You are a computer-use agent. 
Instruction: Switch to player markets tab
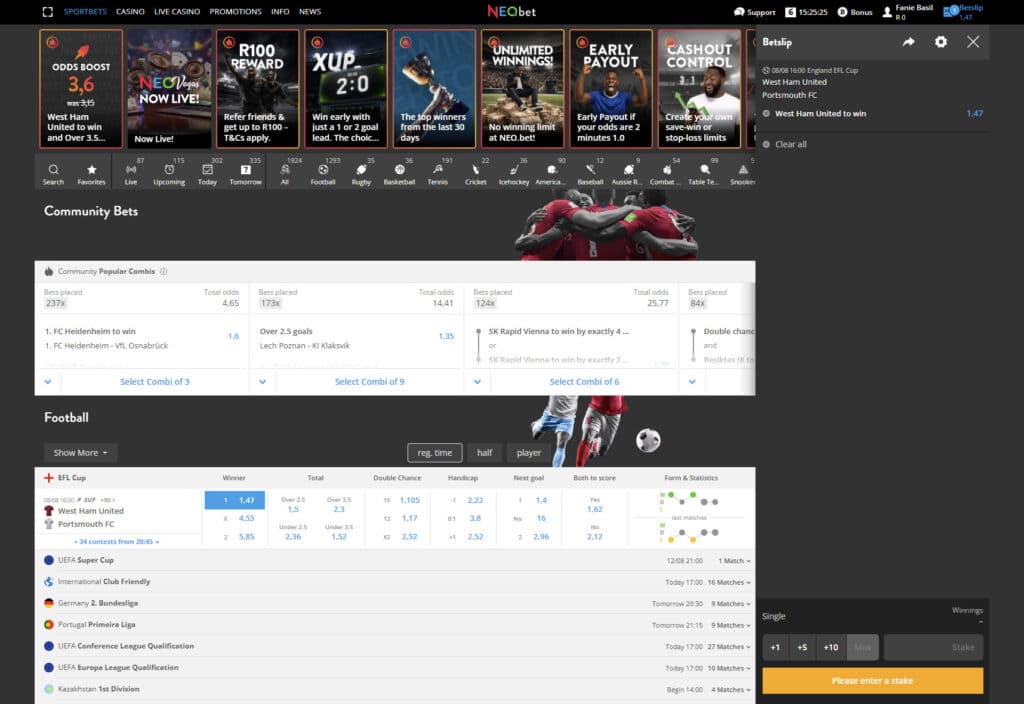coord(528,453)
